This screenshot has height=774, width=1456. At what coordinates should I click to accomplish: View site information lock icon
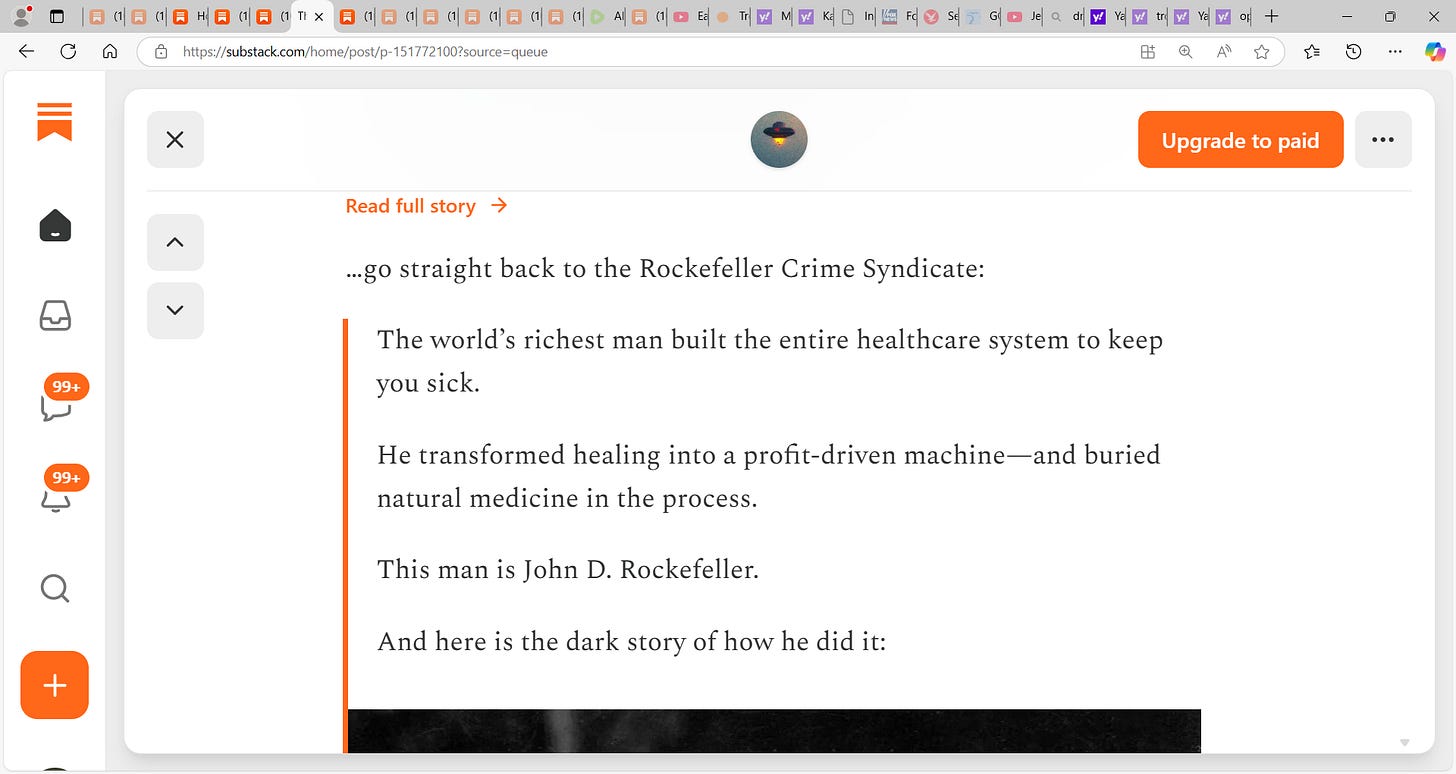click(160, 52)
